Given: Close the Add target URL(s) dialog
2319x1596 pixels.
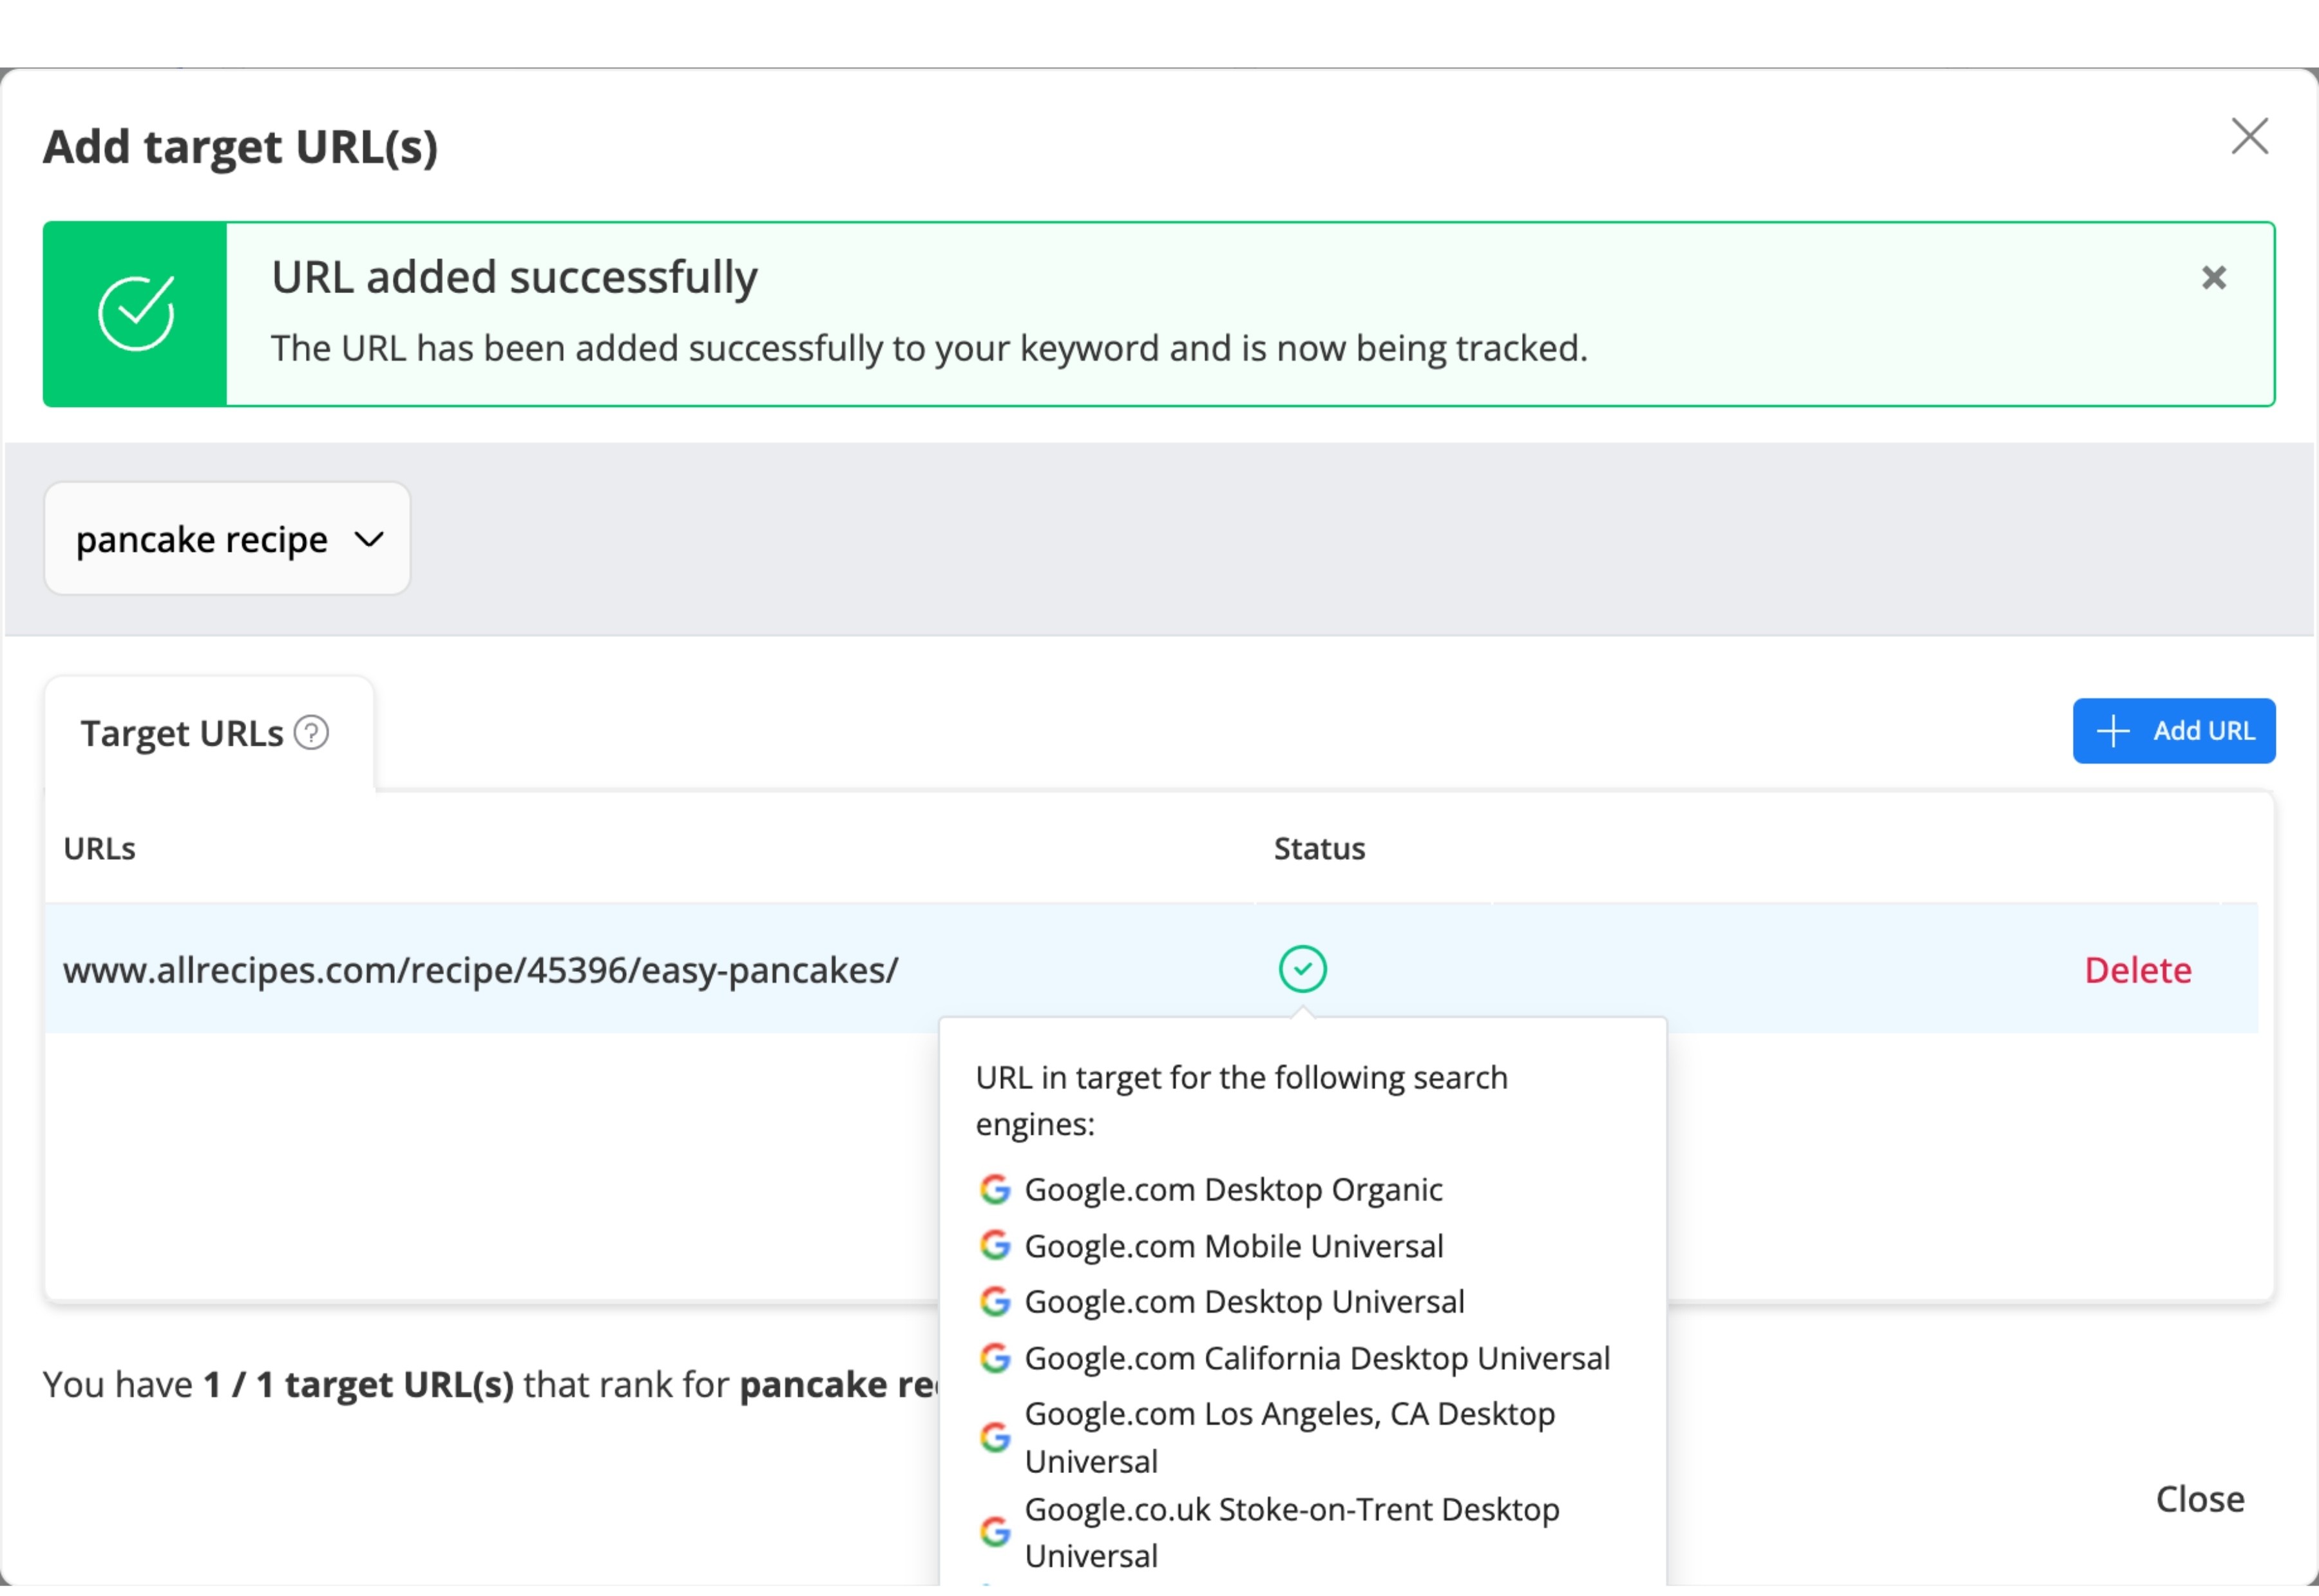Looking at the screenshot, I should coord(2249,136).
